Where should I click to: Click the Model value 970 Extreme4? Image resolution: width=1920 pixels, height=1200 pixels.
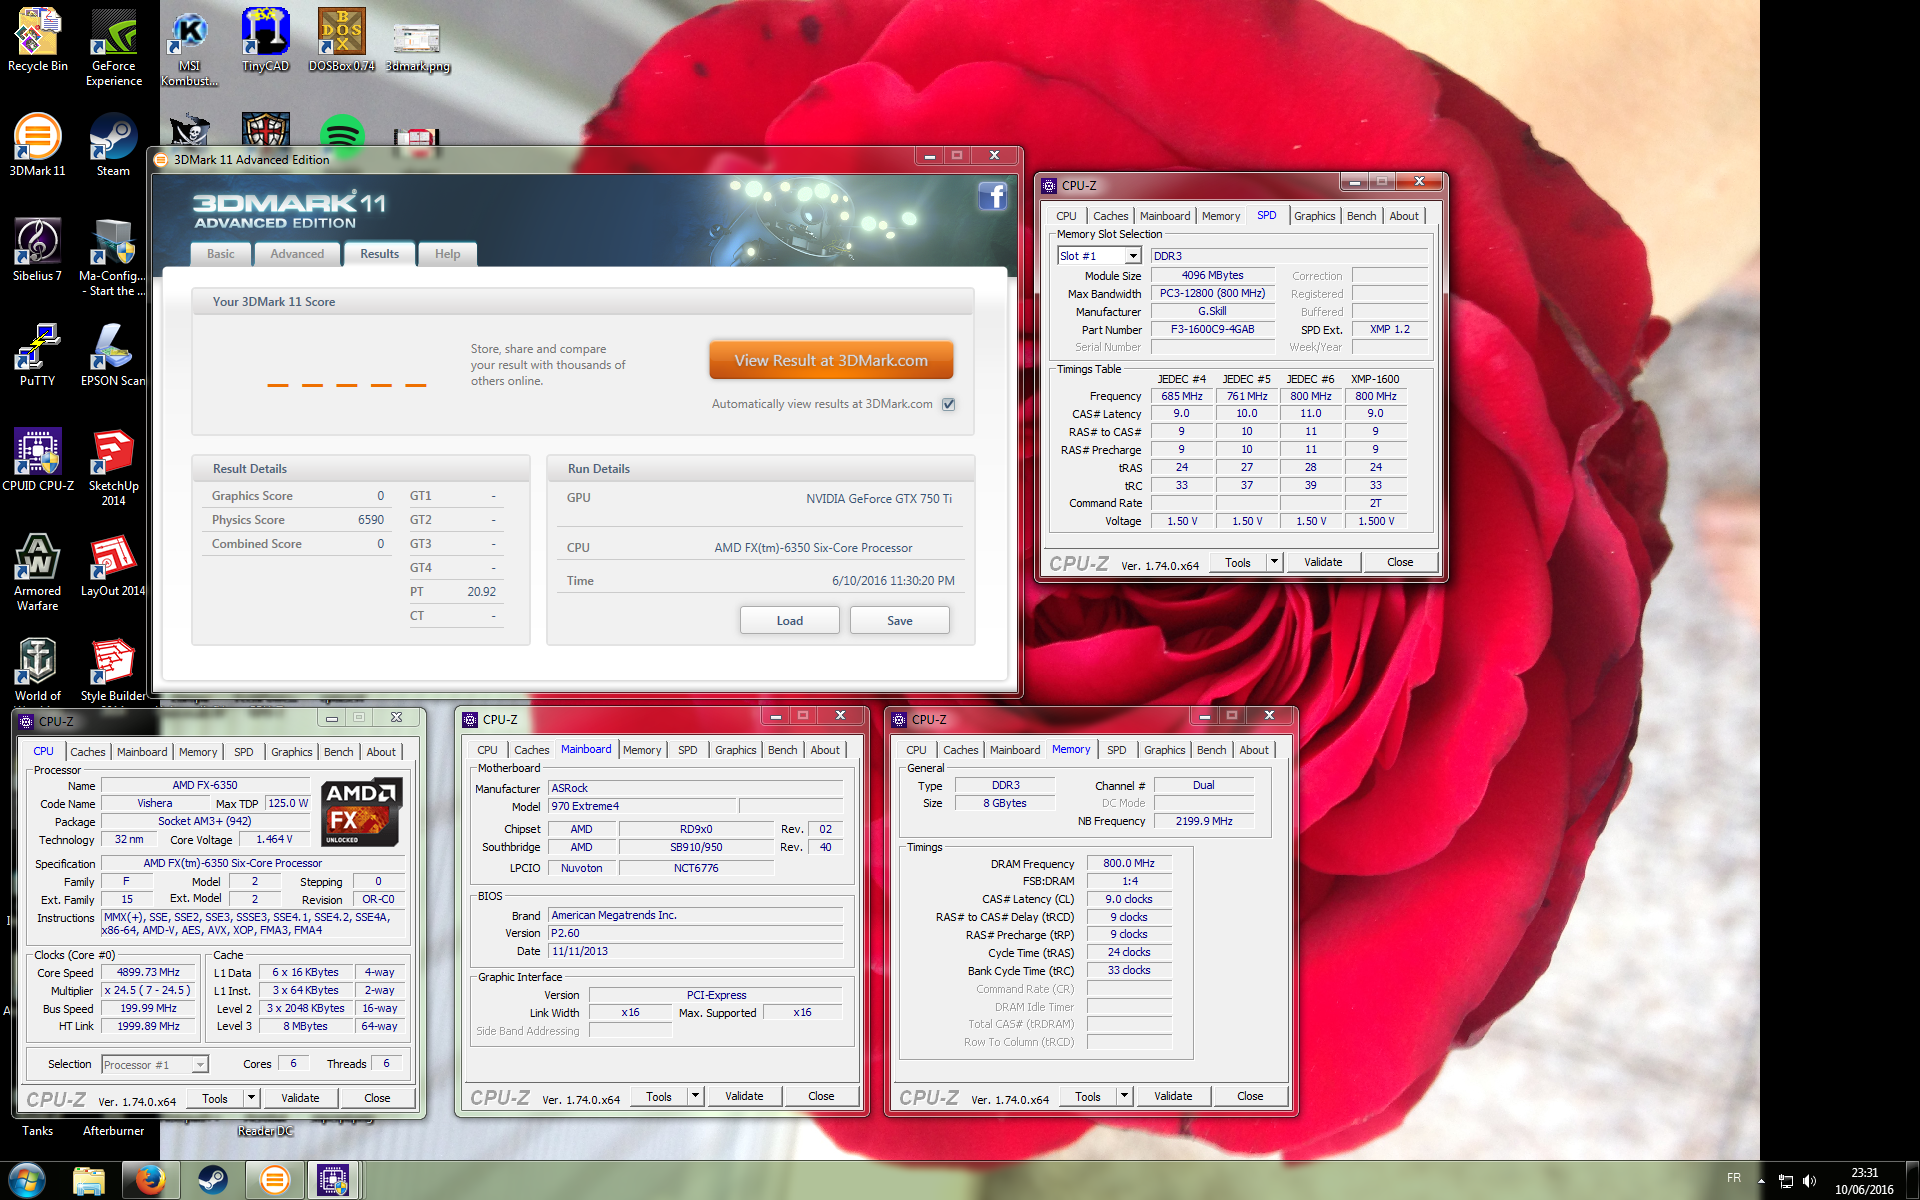click(643, 806)
